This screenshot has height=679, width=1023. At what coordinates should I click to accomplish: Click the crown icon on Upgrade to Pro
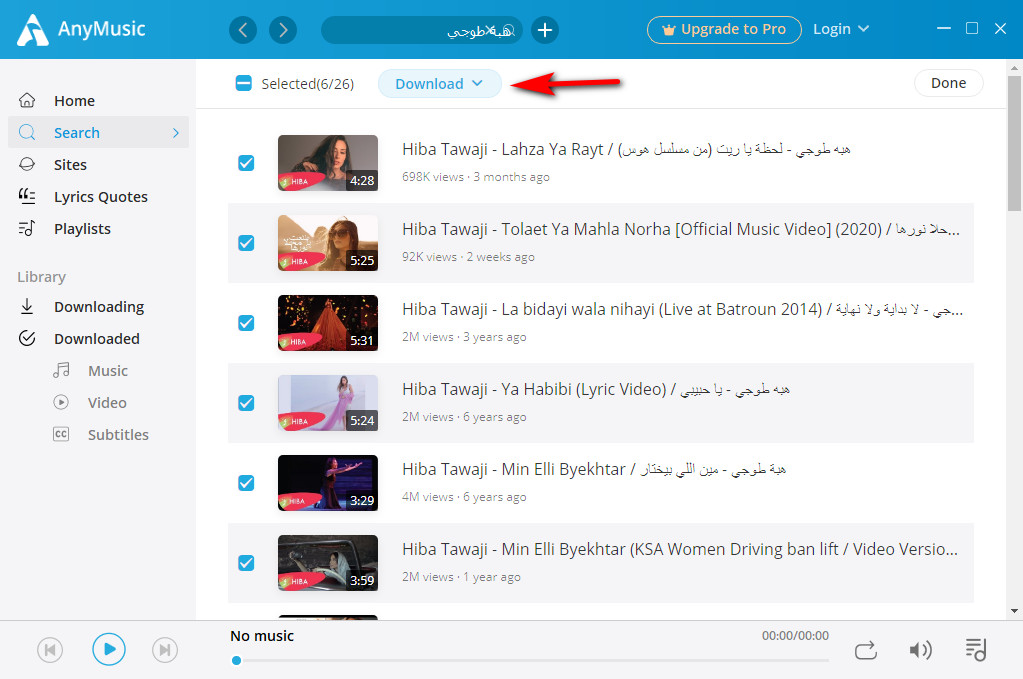click(669, 30)
